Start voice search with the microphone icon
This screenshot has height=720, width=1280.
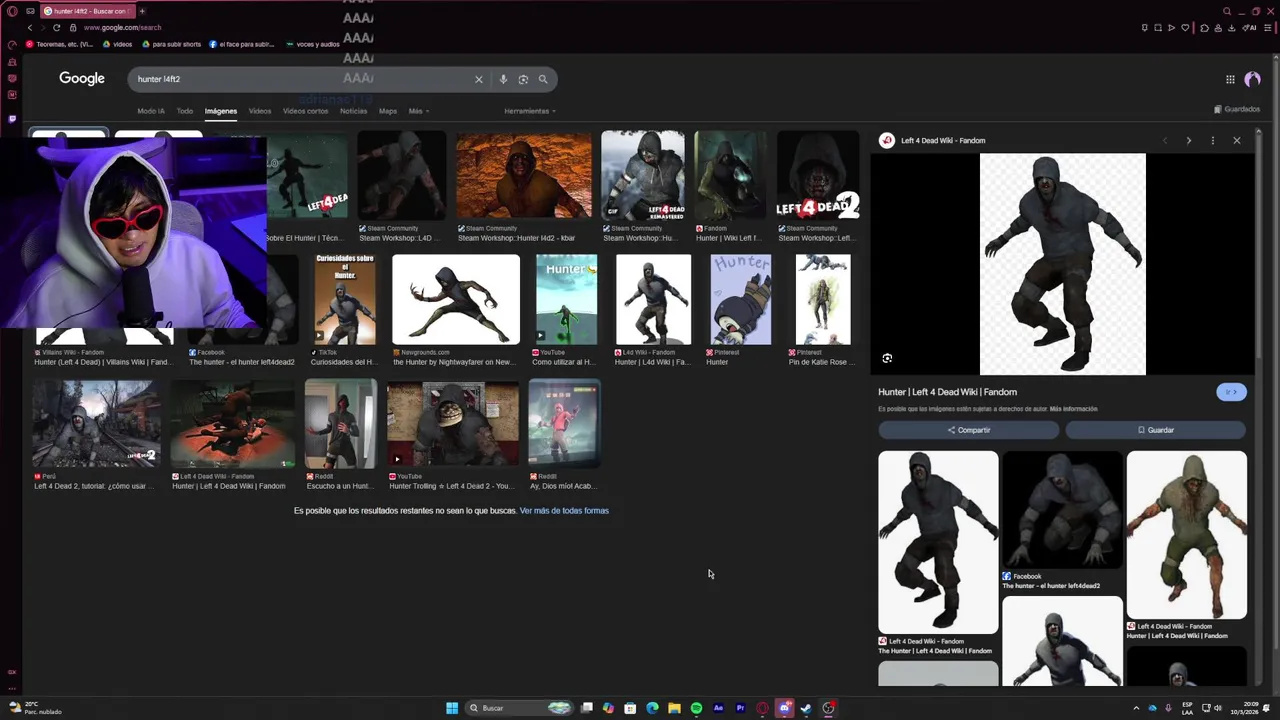503,79
